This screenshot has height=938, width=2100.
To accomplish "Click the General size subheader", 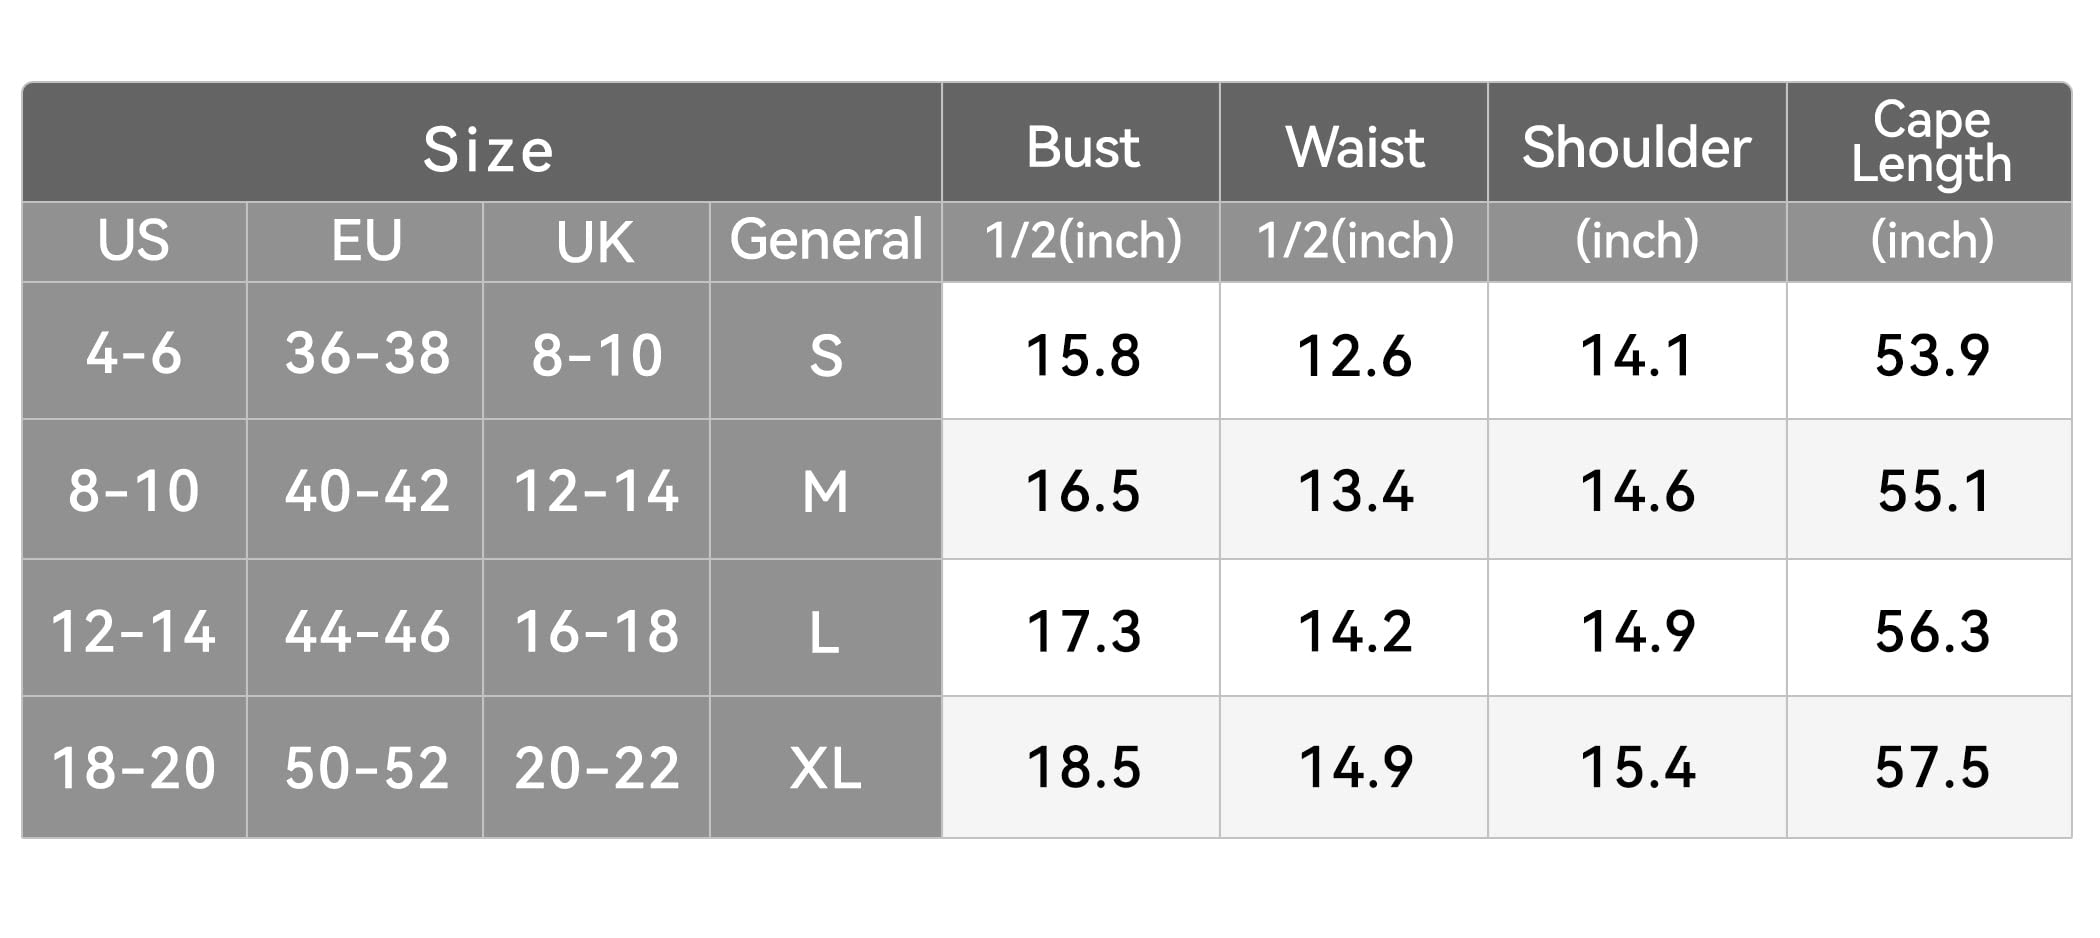I will (x=826, y=241).
